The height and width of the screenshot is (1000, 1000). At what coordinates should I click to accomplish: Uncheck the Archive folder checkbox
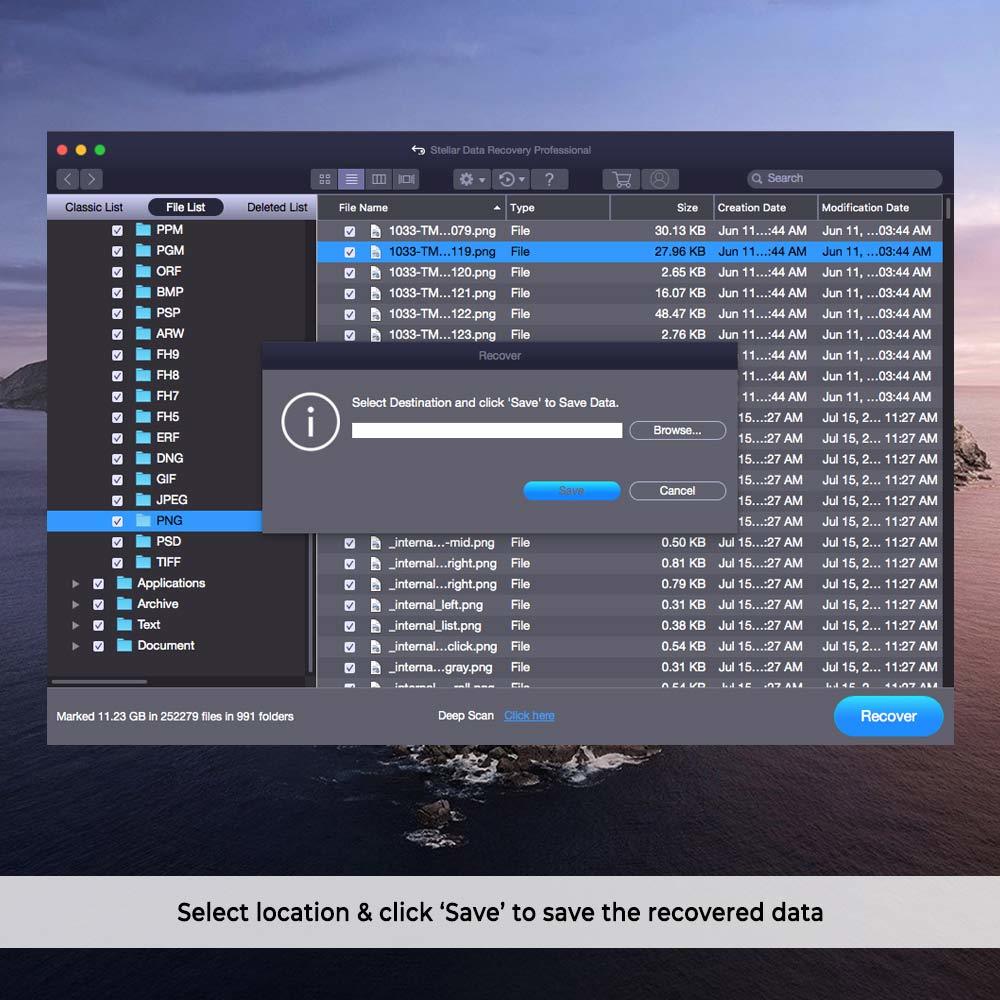point(98,605)
